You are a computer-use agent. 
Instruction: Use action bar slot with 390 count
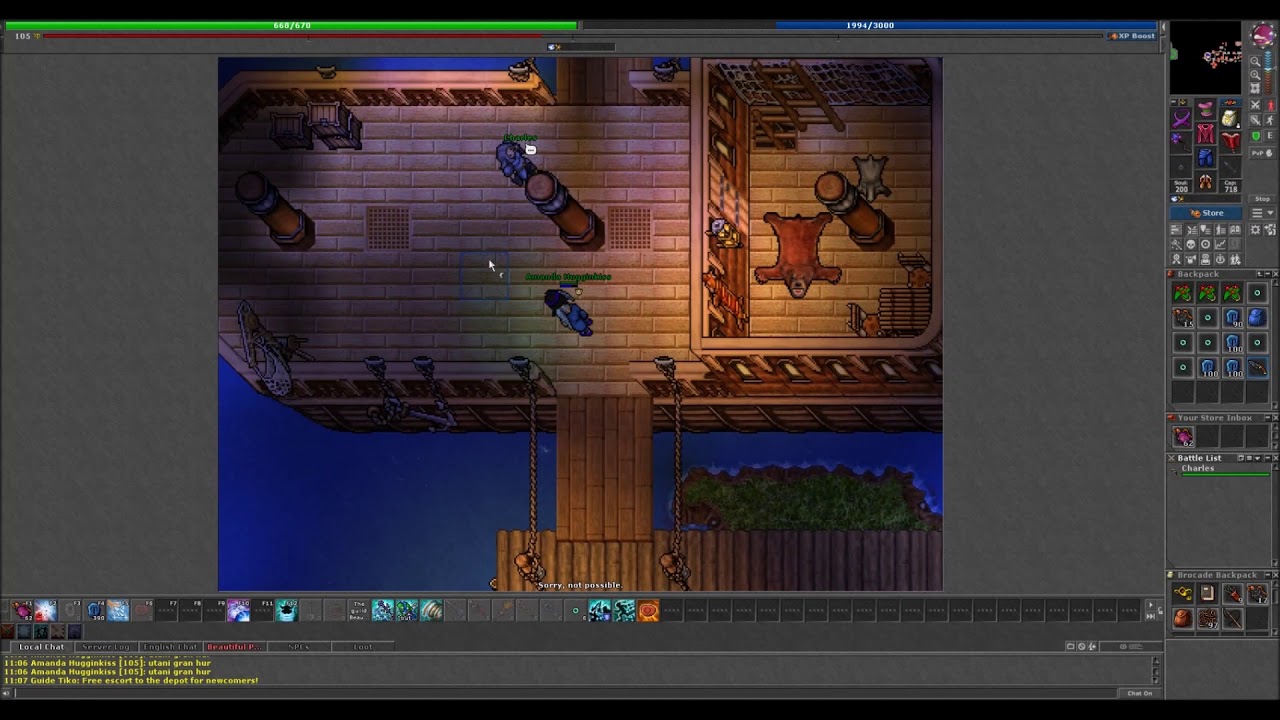point(95,610)
